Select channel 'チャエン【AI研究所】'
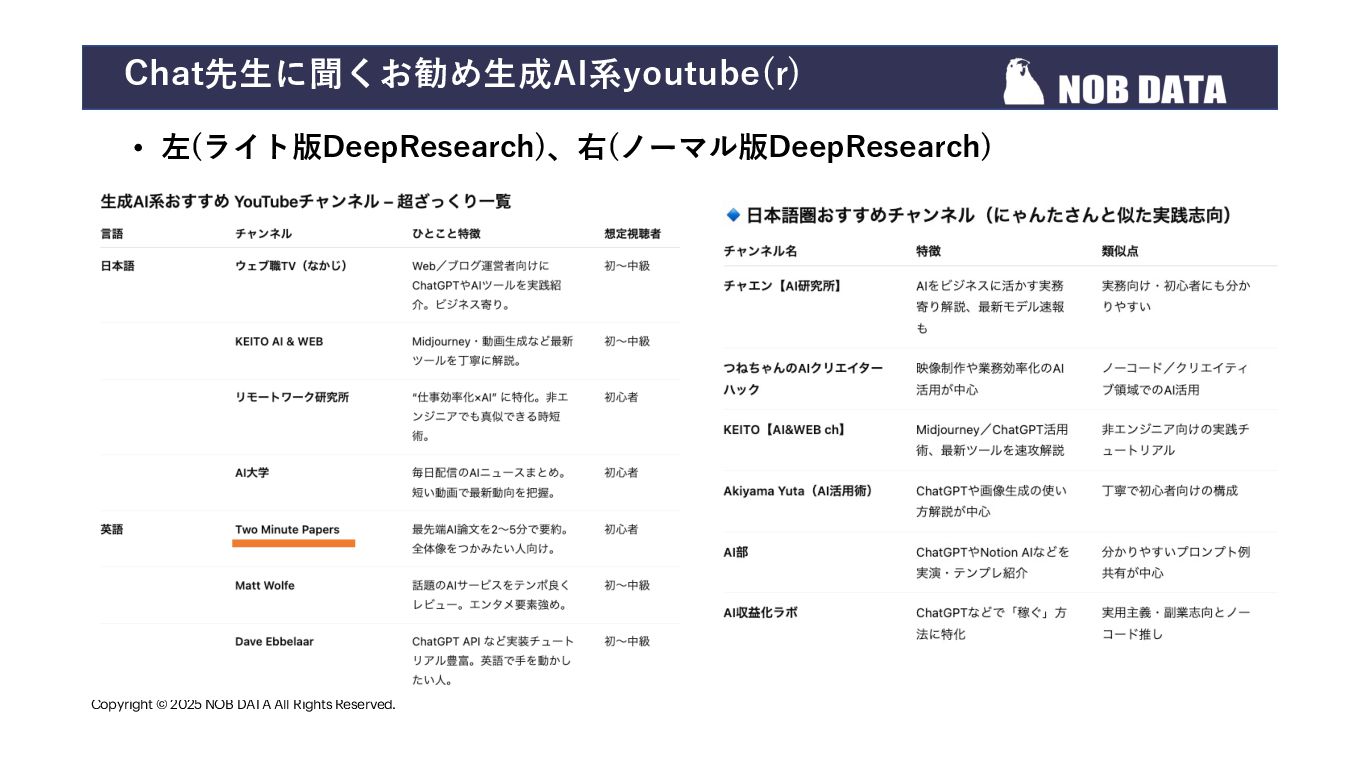This screenshot has height=765, width=1361. [x=782, y=286]
